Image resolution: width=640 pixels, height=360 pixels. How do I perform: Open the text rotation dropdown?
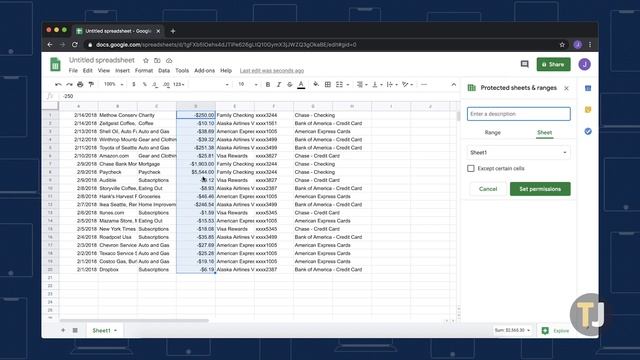pyautogui.click(x=407, y=84)
